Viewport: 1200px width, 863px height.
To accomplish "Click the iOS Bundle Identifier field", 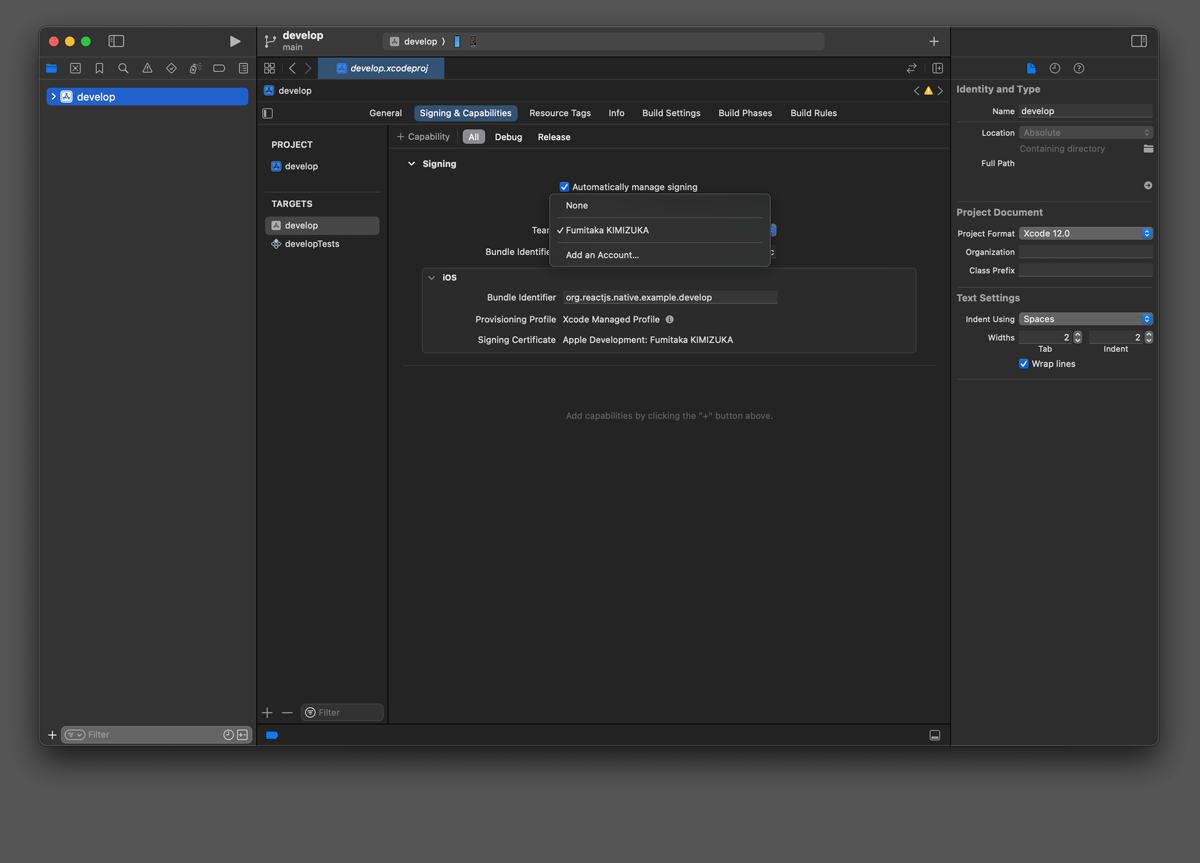I will (670, 298).
